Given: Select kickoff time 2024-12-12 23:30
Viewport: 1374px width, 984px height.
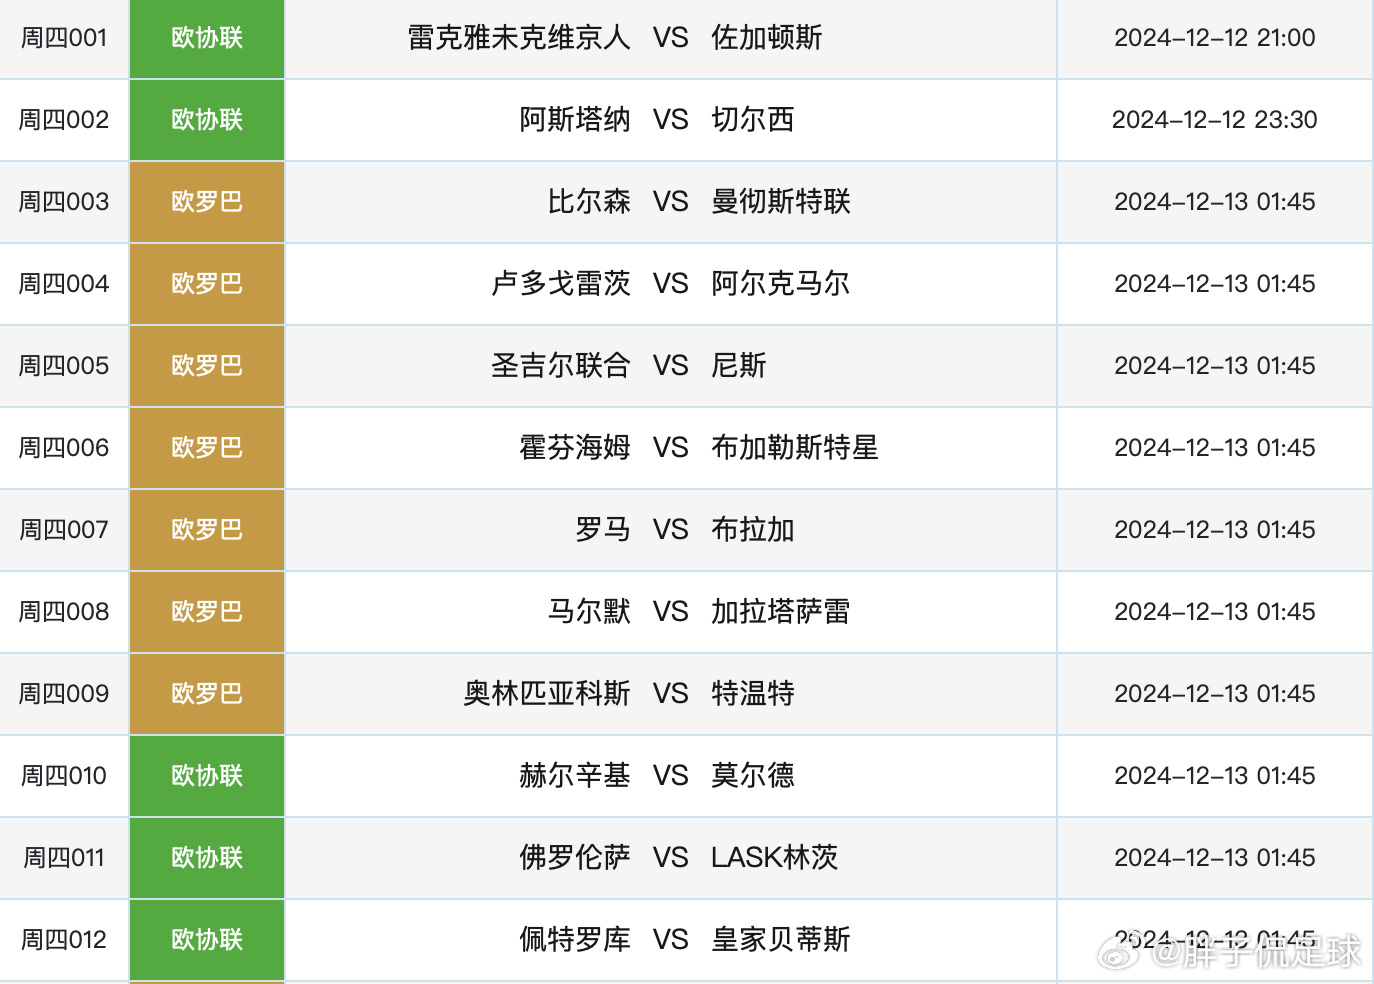Looking at the screenshot, I should [1215, 120].
